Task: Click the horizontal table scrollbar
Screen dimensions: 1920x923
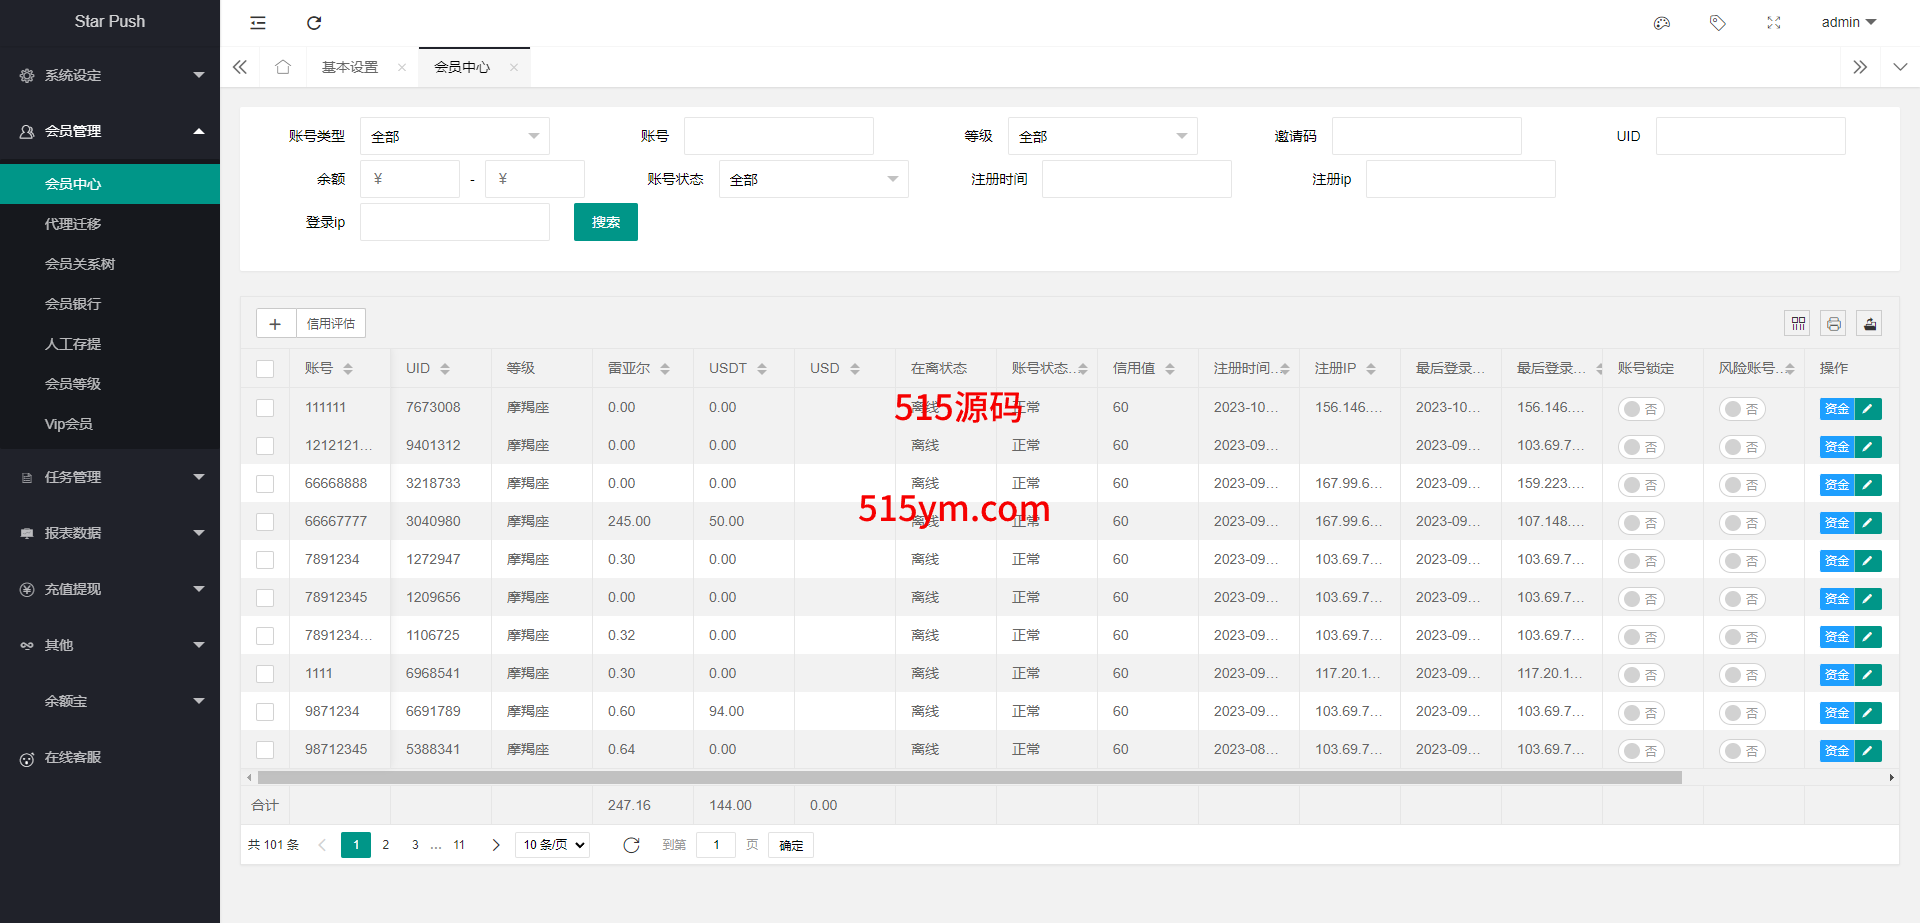Action: (968, 777)
